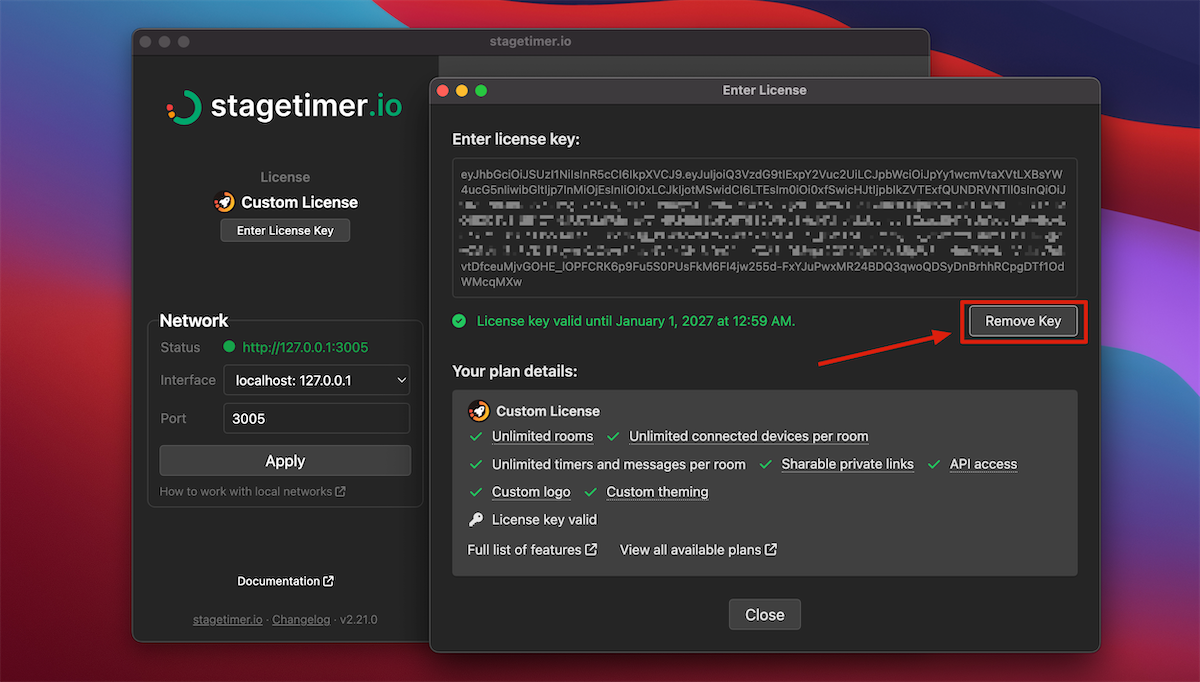Click the checkmark next to "Unlimited rooms"
The image size is (1200, 682).
point(475,436)
